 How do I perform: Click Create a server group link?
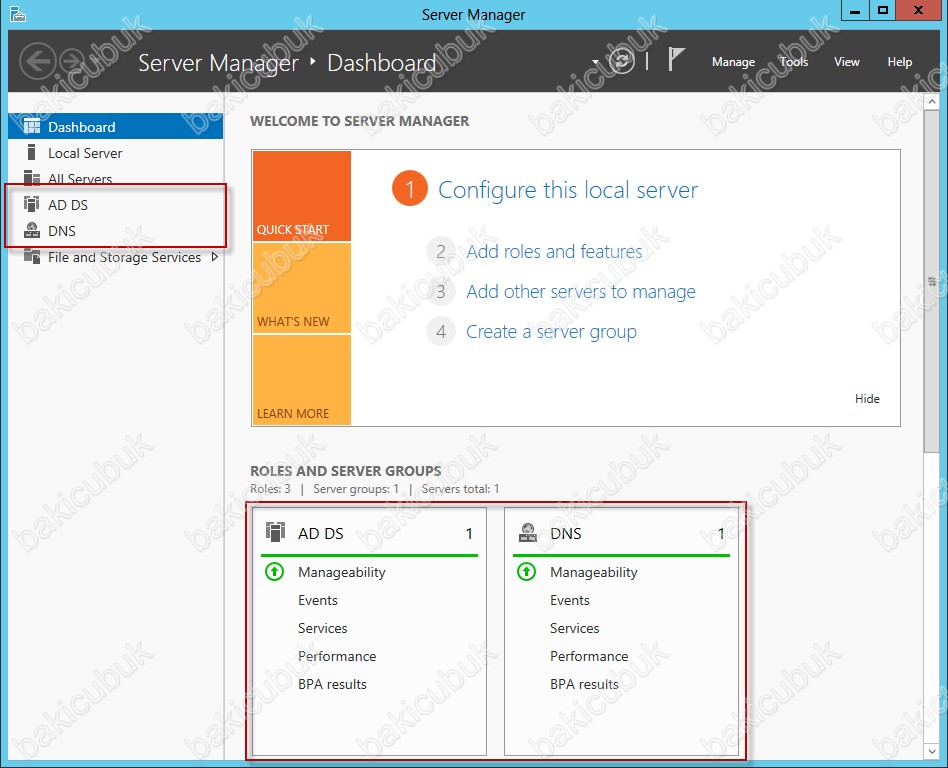click(551, 331)
